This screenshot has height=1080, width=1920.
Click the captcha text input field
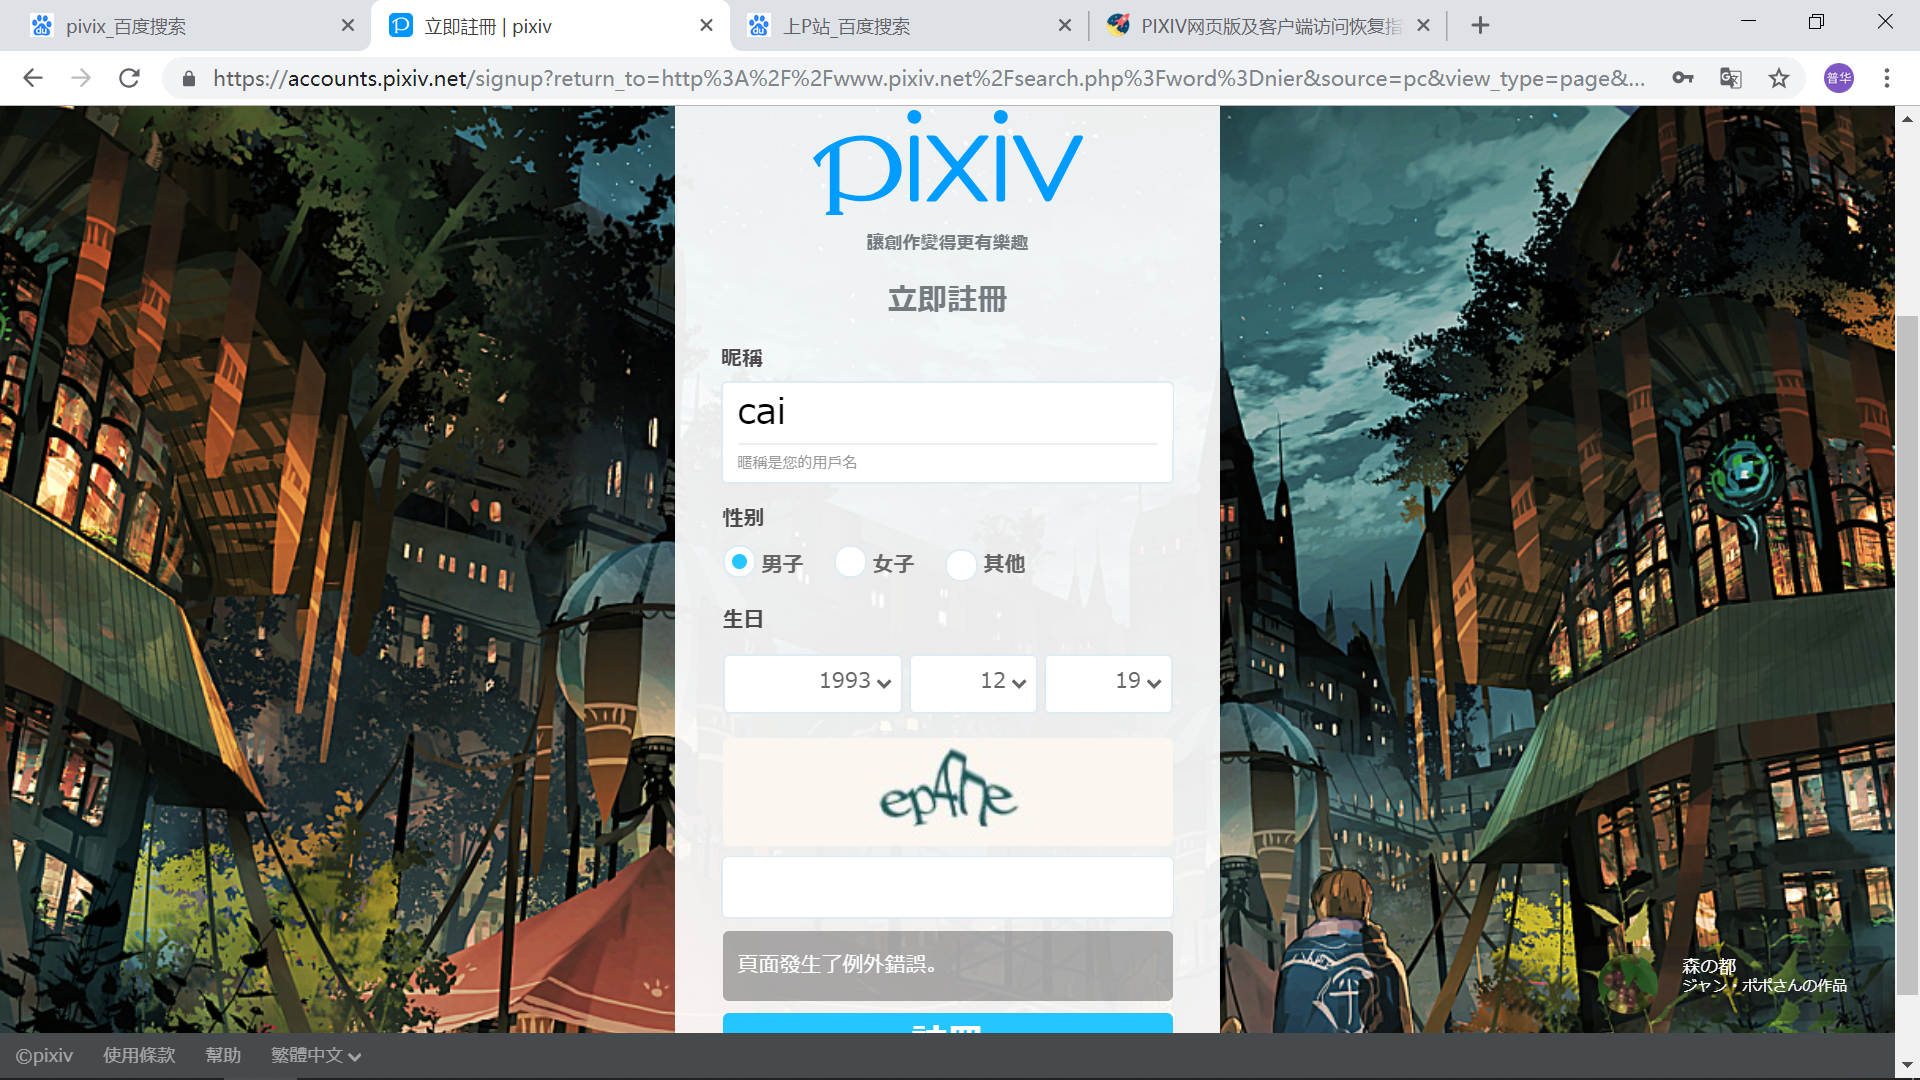click(947, 887)
